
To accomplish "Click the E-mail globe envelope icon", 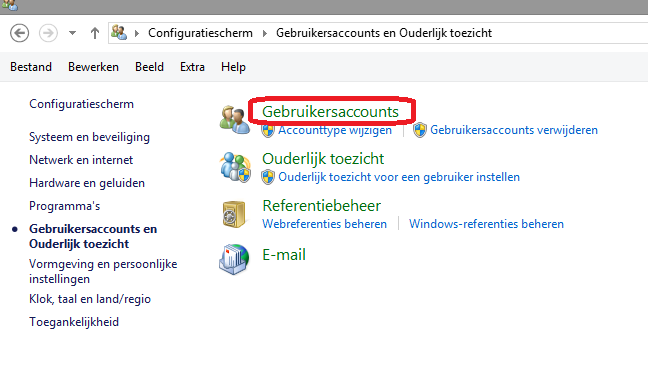I will click(x=234, y=259).
